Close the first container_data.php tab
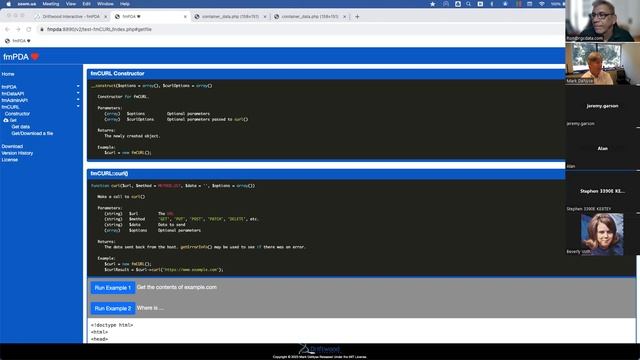This screenshot has height=360, width=640. tap(264, 17)
